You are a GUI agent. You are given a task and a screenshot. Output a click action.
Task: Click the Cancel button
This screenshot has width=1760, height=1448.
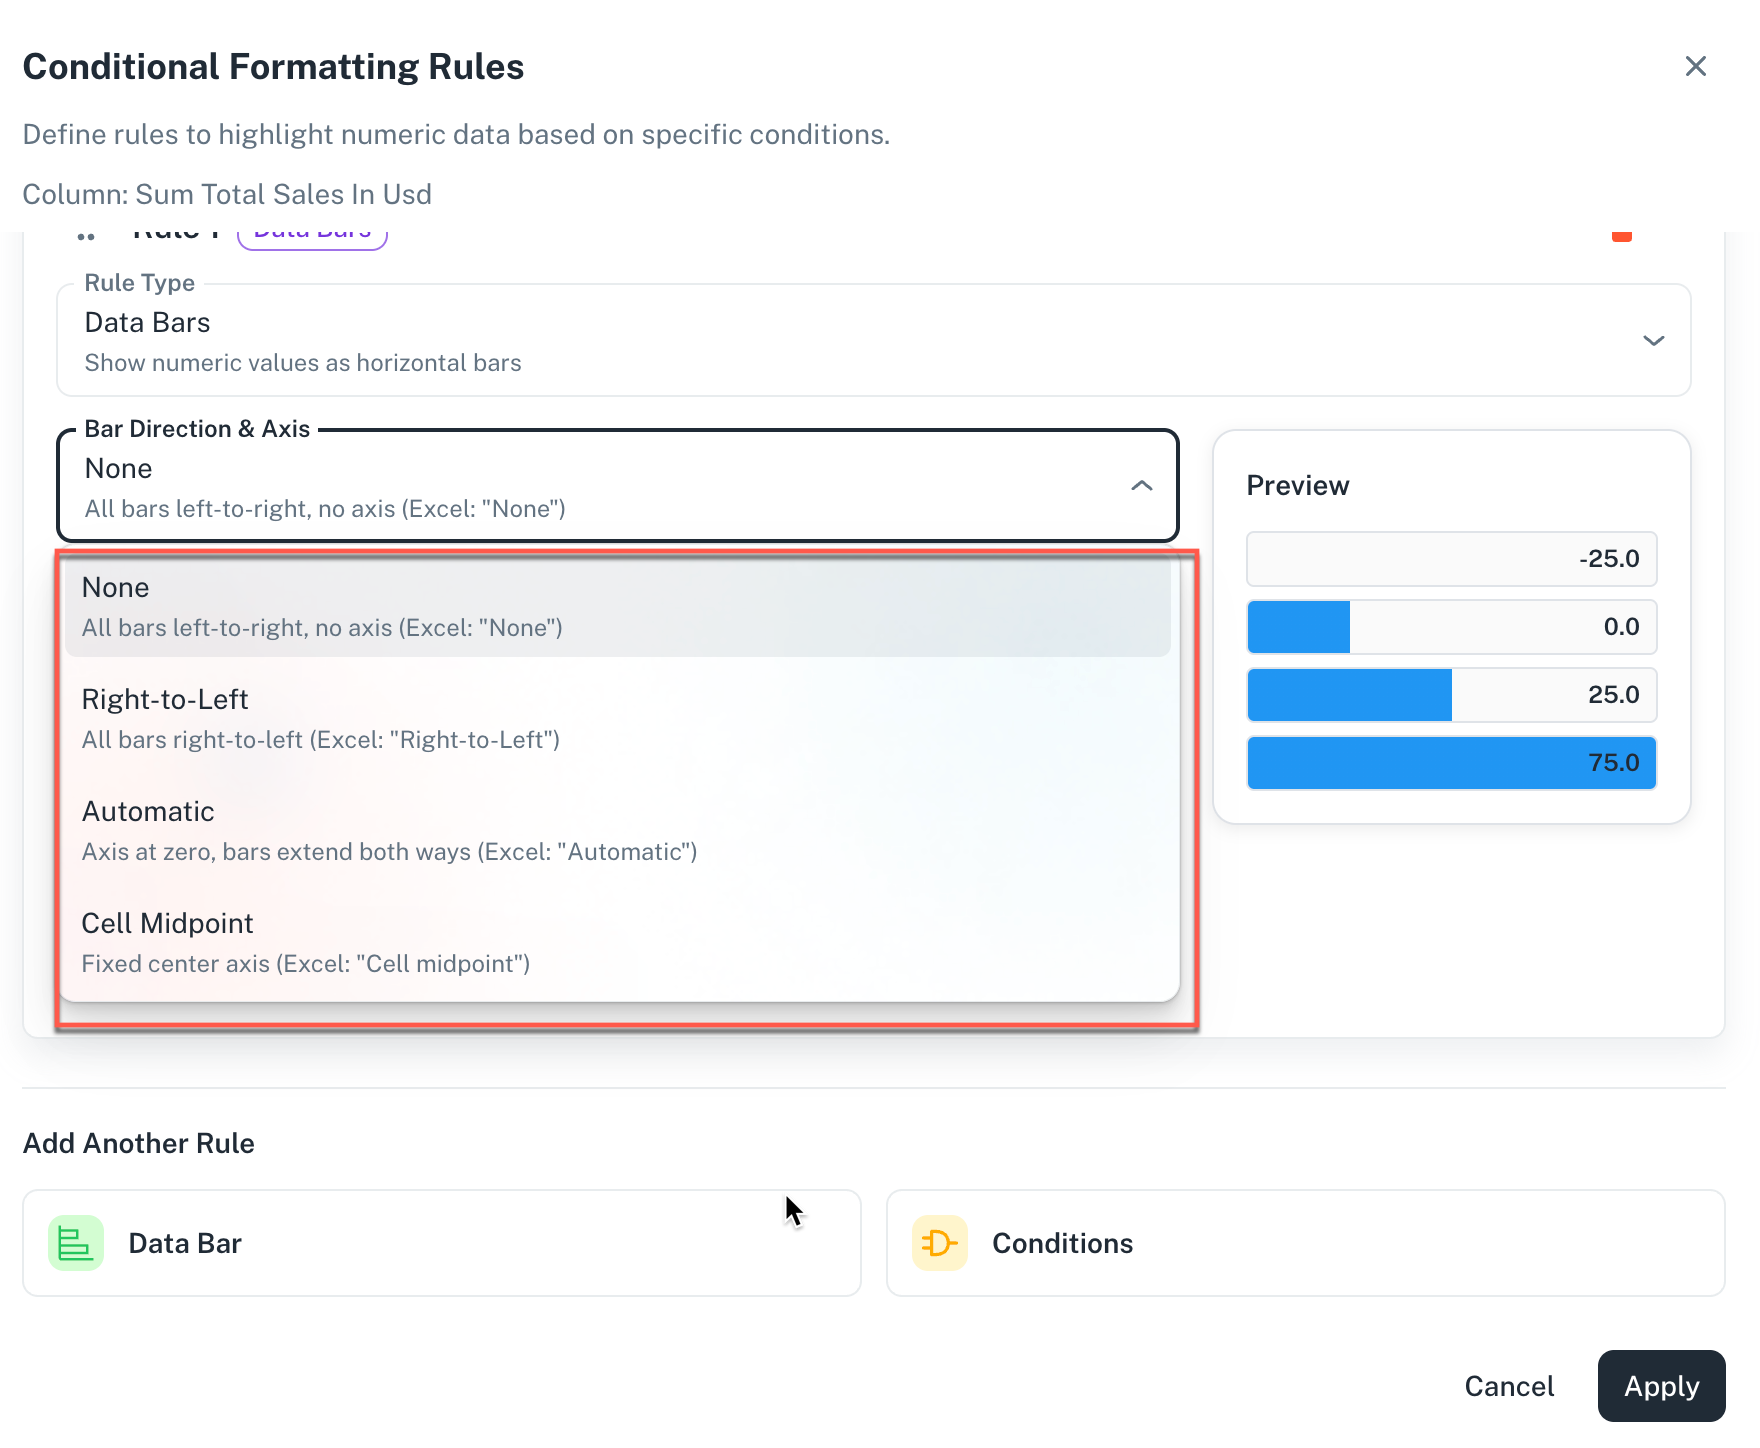tap(1508, 1386)
